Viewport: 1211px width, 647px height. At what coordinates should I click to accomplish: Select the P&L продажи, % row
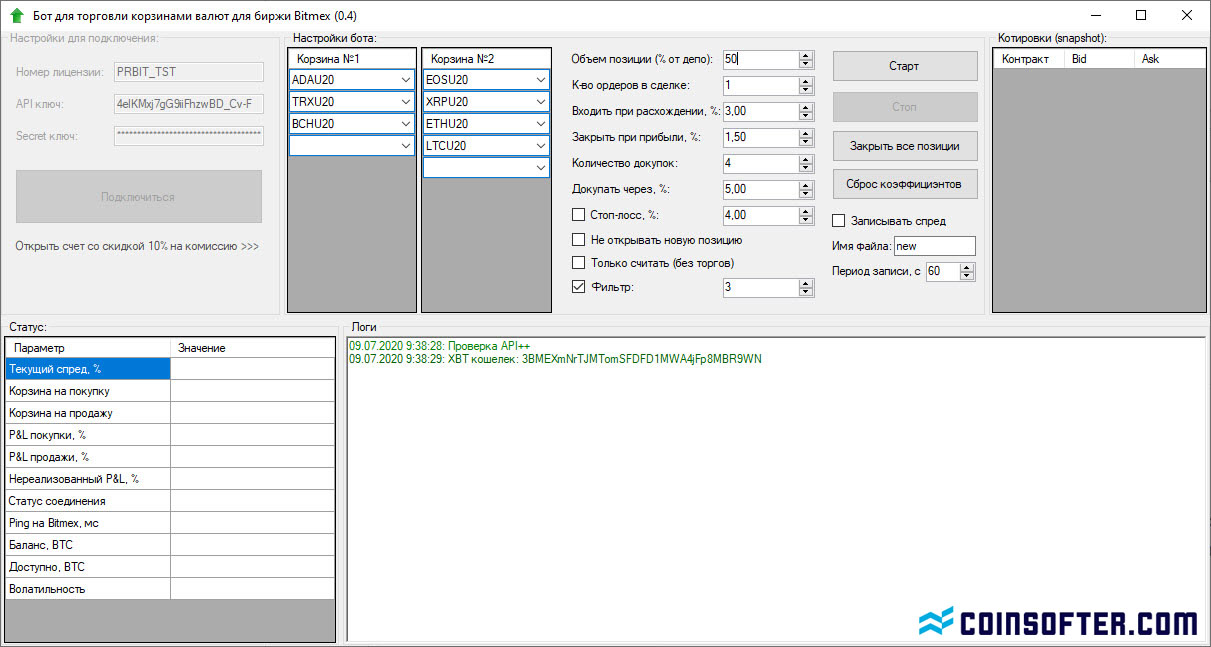(x=170, y=457)
